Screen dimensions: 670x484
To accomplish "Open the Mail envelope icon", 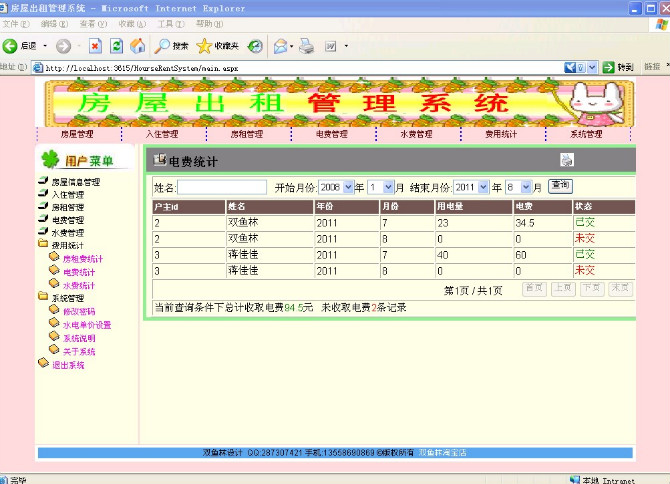I will pos(280,46).
